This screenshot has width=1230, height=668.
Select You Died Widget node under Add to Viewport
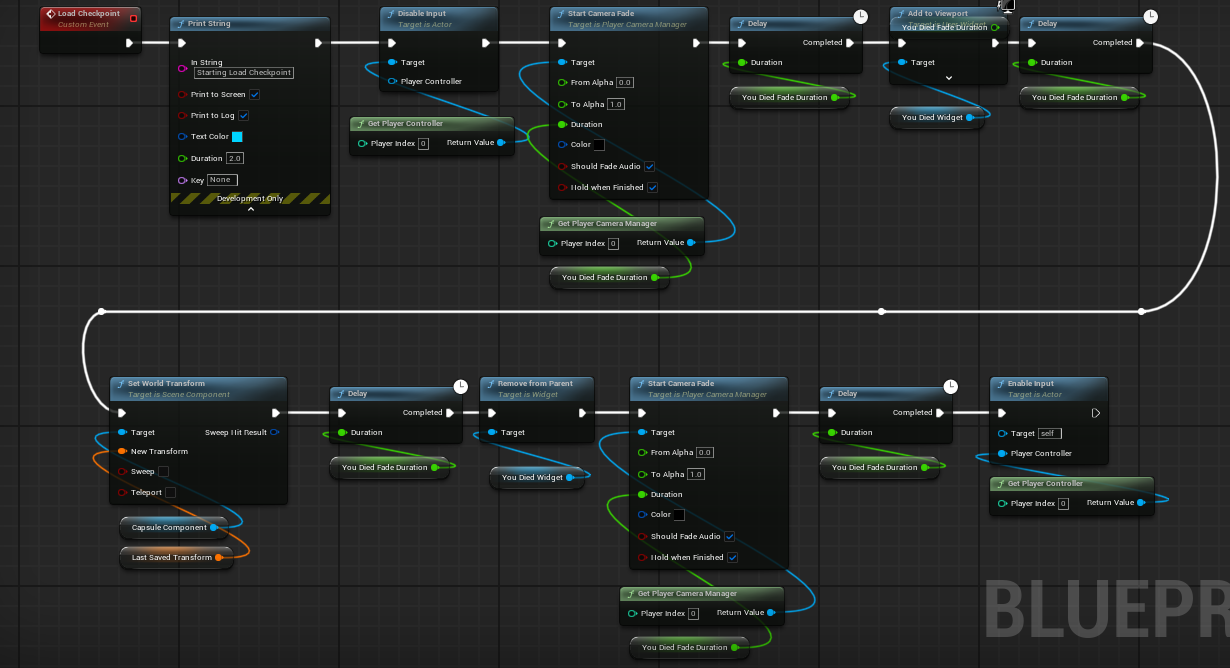[x=937, y=117]
